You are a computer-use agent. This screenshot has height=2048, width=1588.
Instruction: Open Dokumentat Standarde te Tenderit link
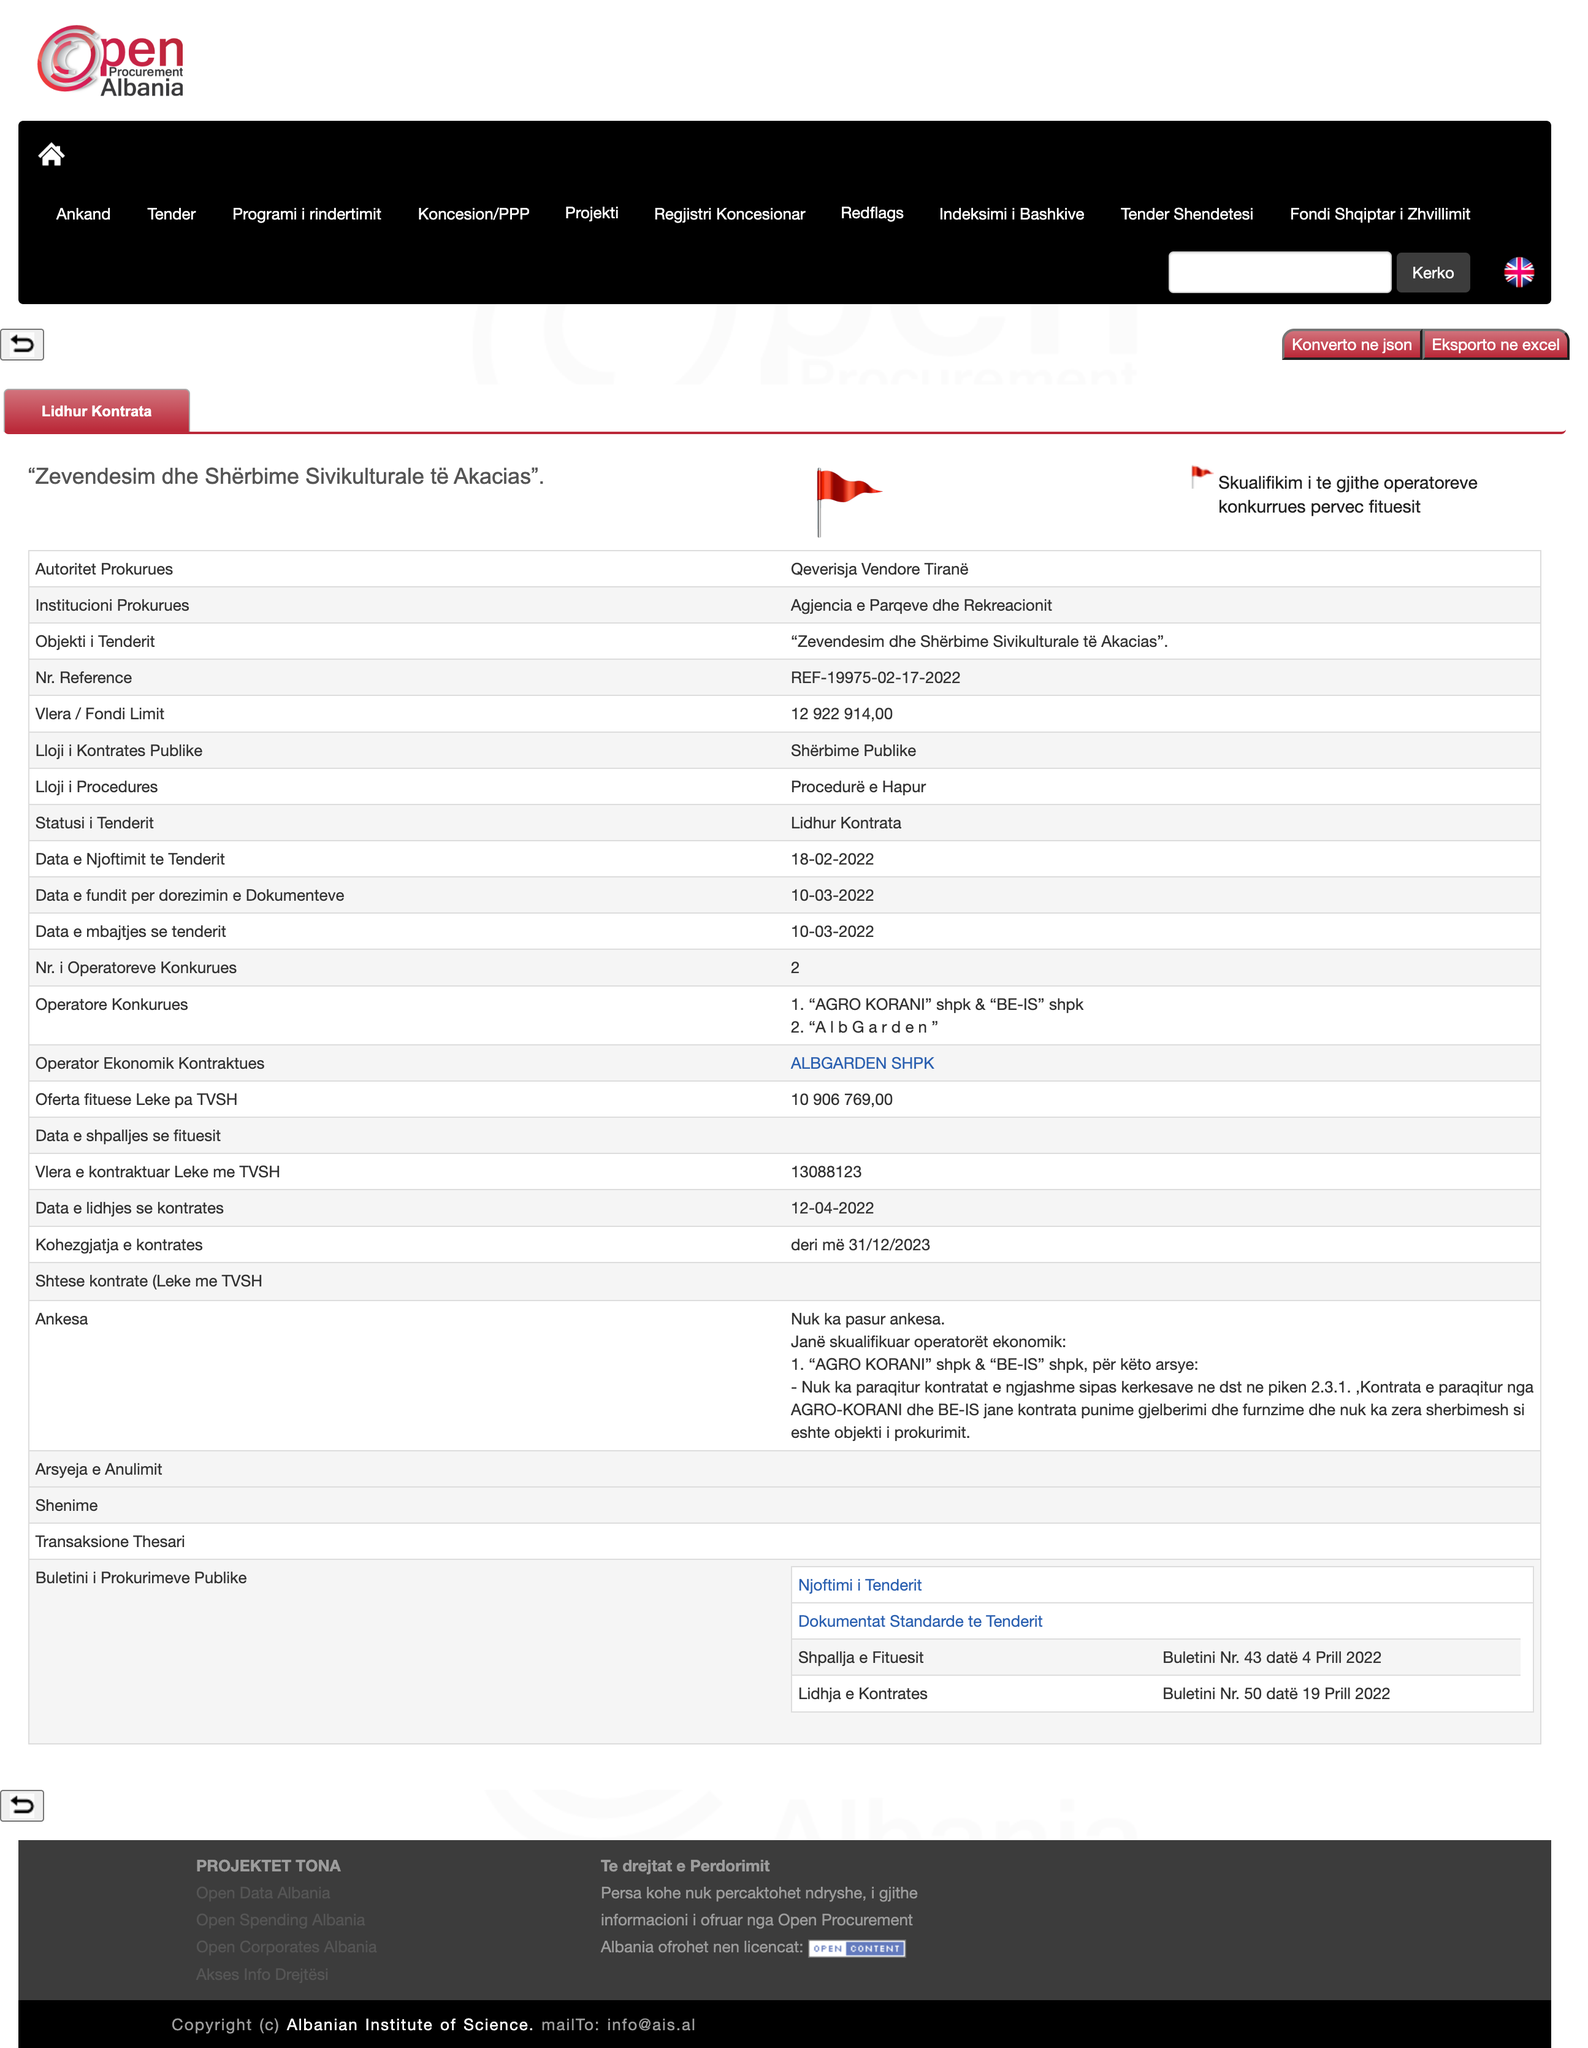click(919, 1621)
